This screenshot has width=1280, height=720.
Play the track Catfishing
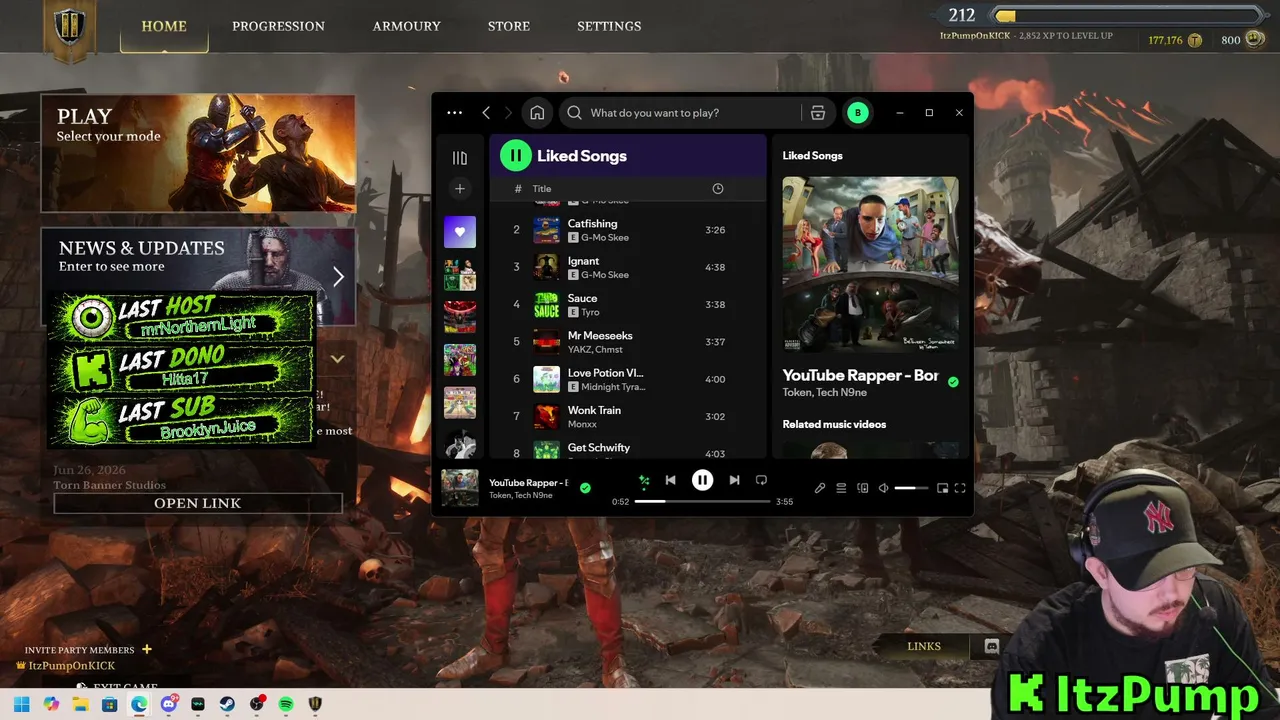coord(628,230)
